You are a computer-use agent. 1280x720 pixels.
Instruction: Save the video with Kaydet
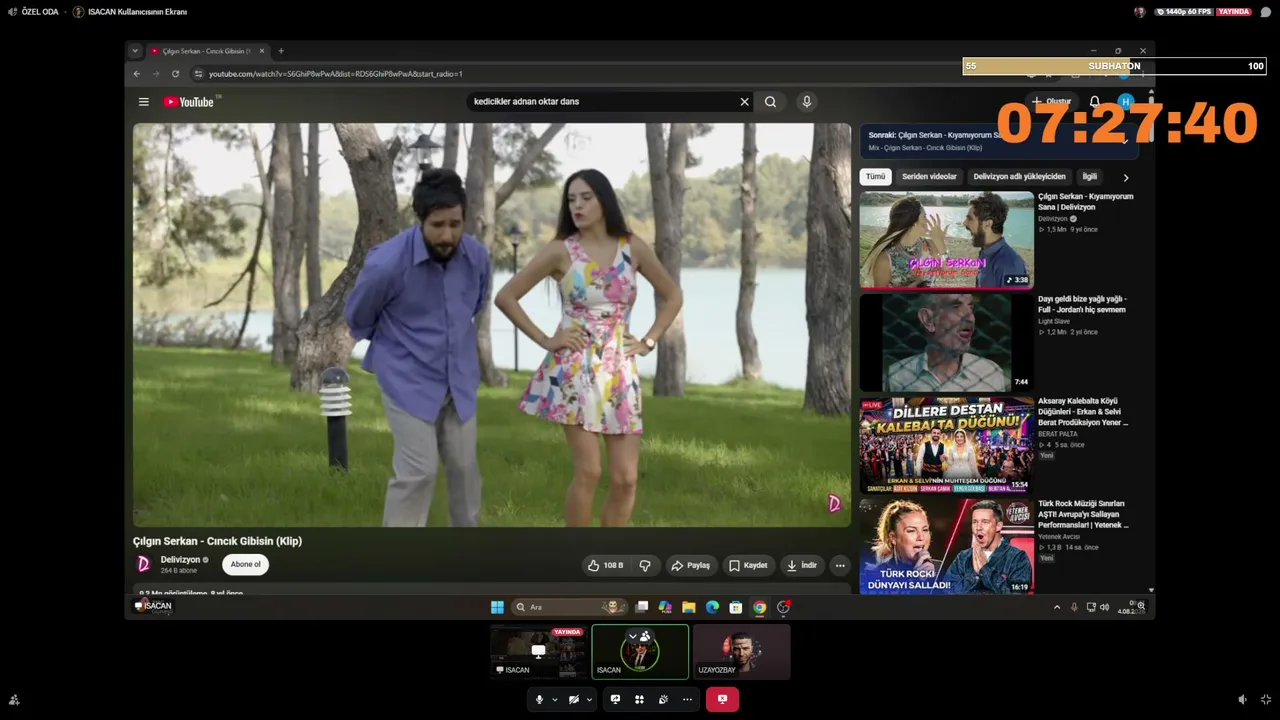pos(748,565)
